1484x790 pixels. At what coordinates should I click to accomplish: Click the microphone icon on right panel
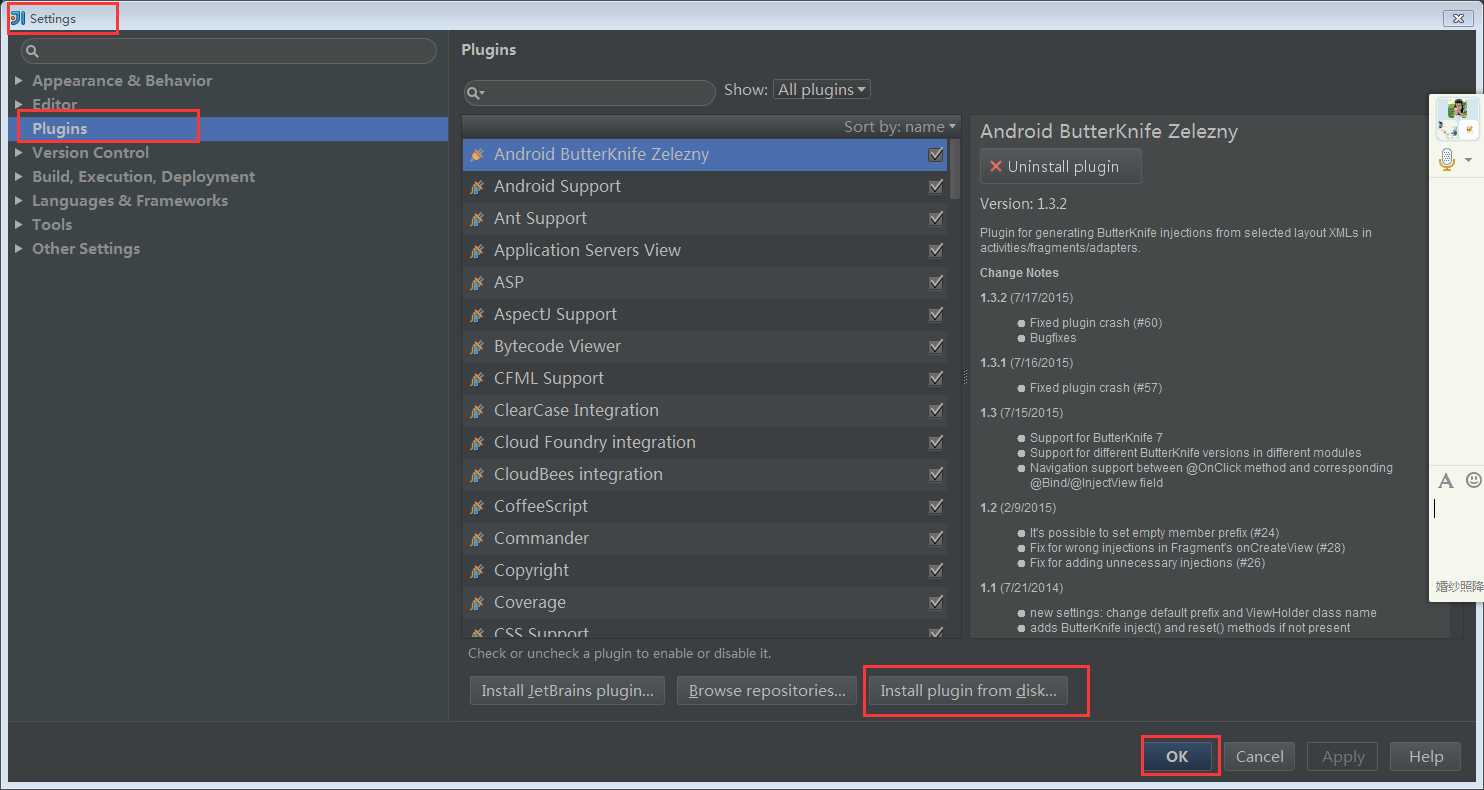coord(1446,160)
